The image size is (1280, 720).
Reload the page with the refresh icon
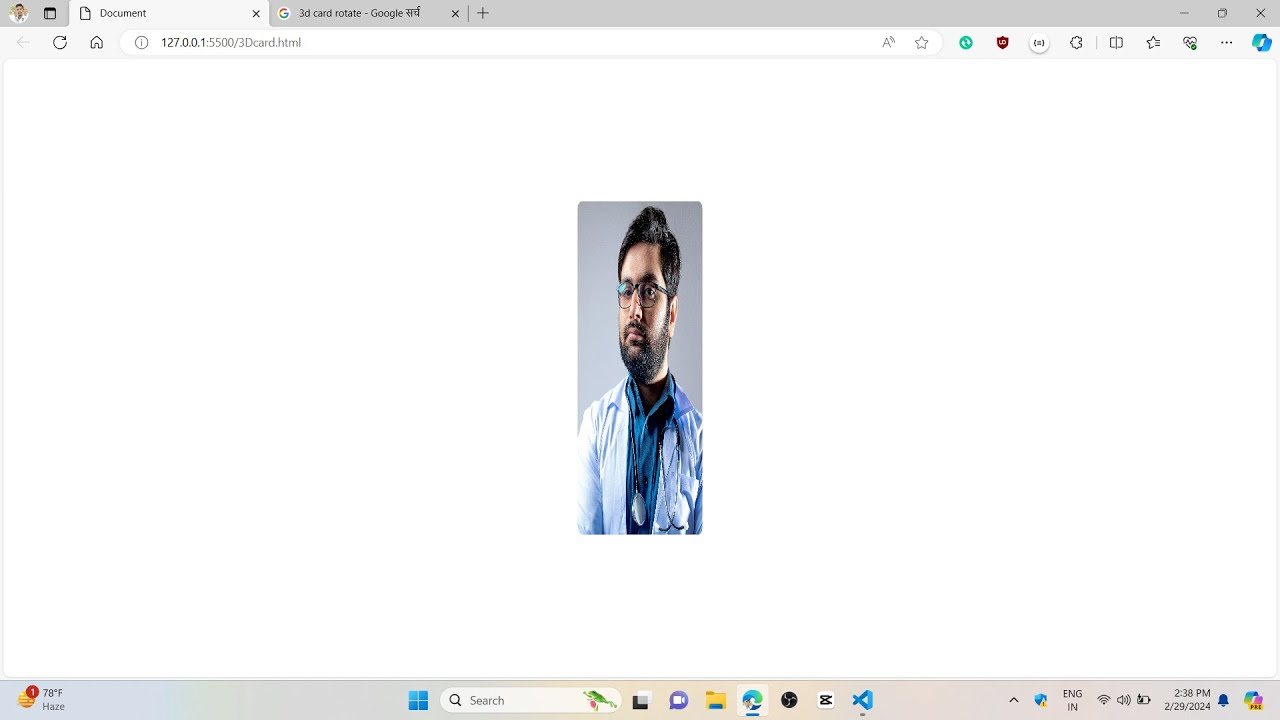tap(60, 42)
